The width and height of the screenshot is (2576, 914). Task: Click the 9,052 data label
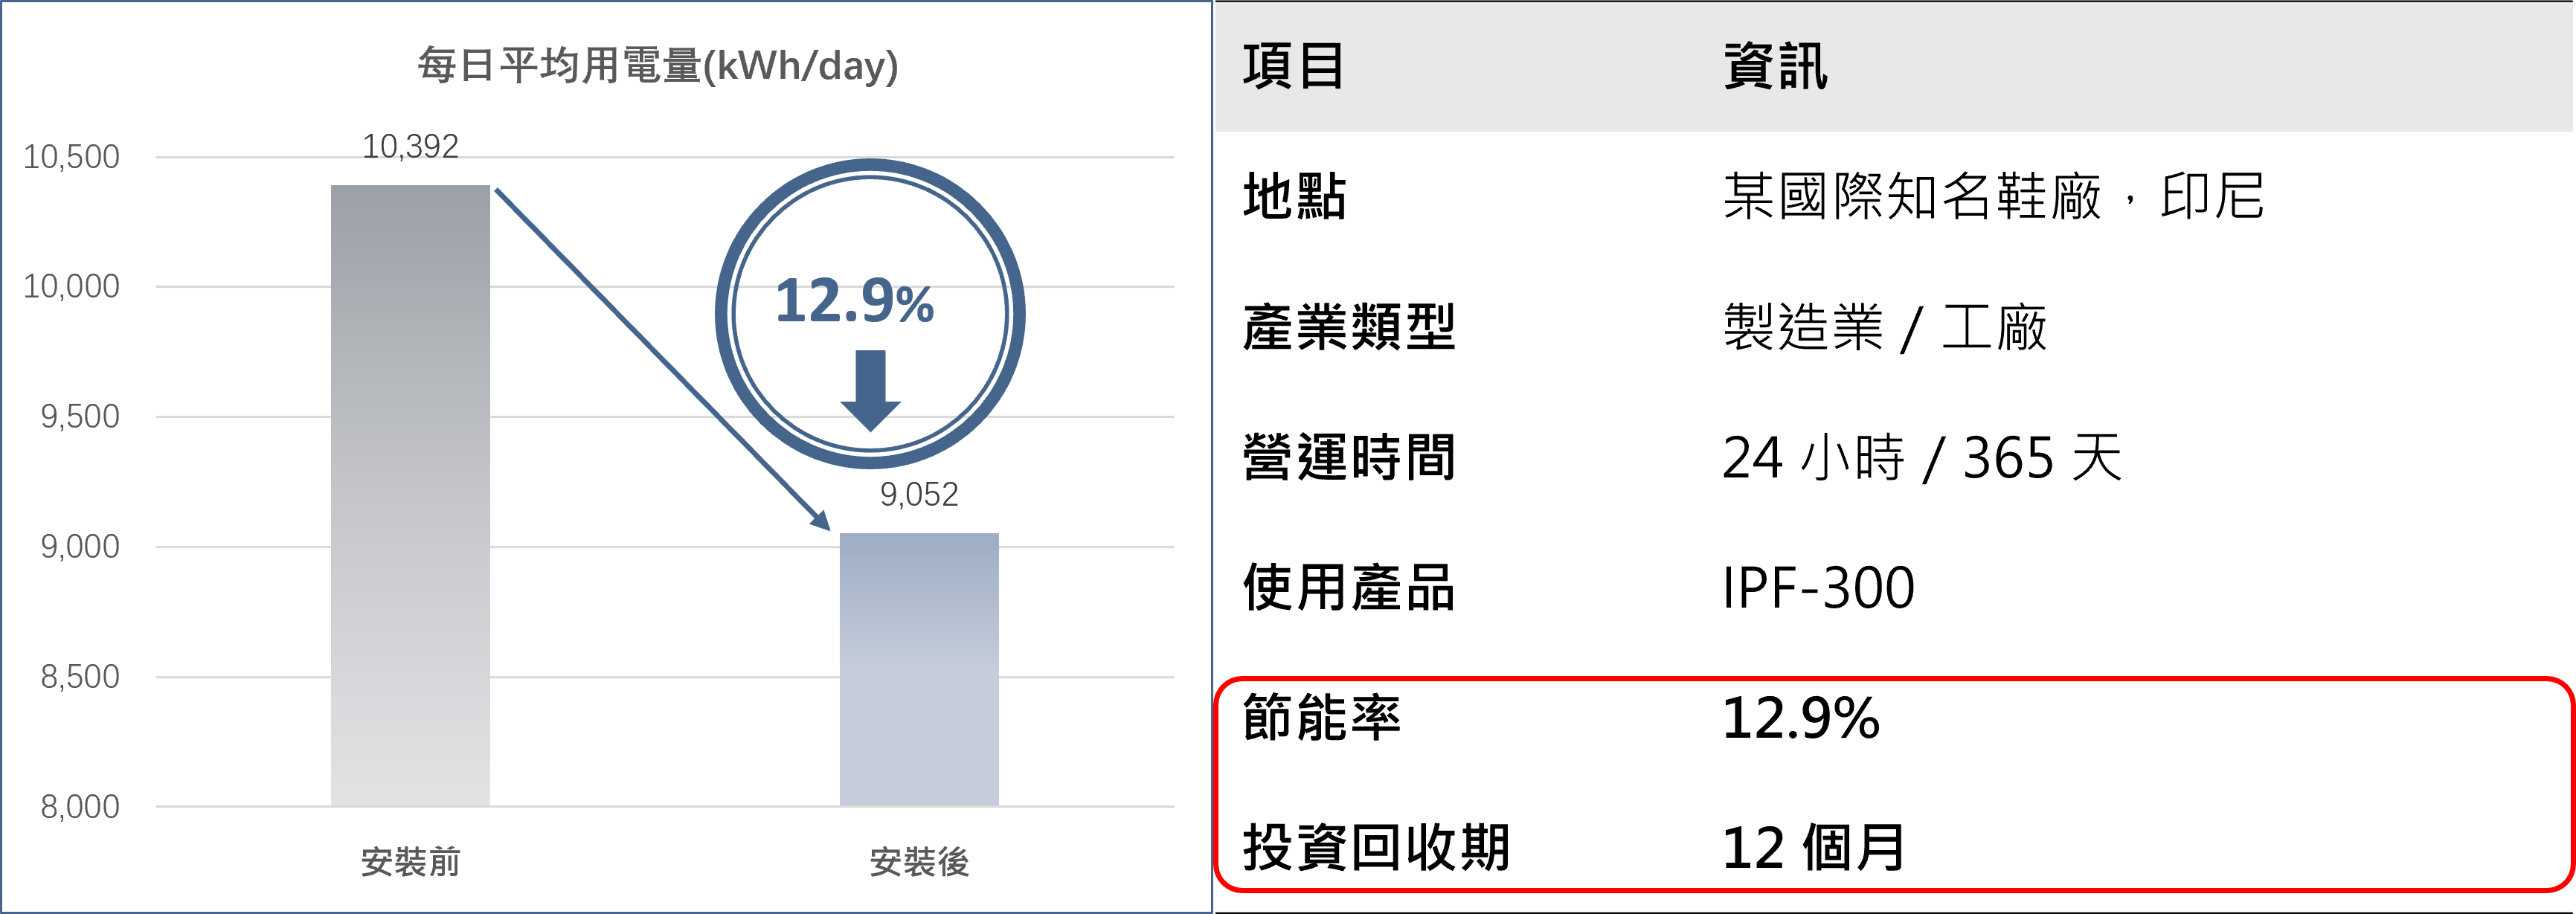click(918, 494)
